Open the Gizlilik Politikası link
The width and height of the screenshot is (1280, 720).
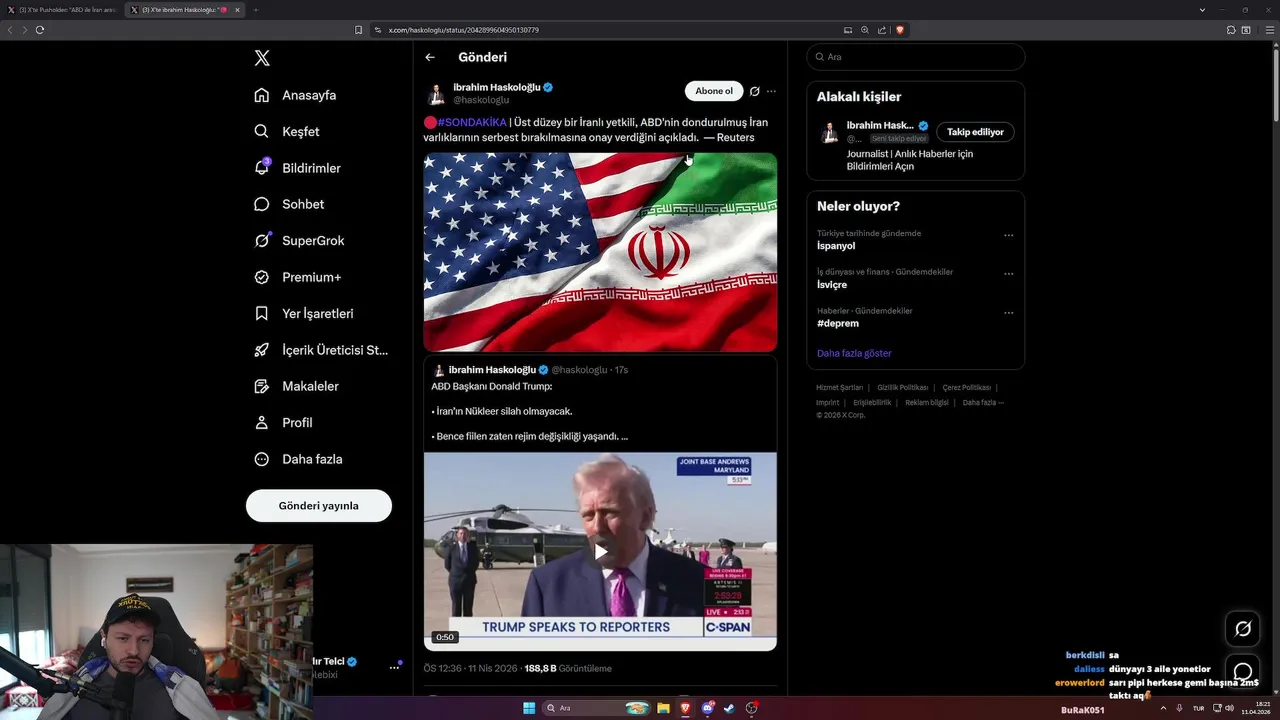903,387
